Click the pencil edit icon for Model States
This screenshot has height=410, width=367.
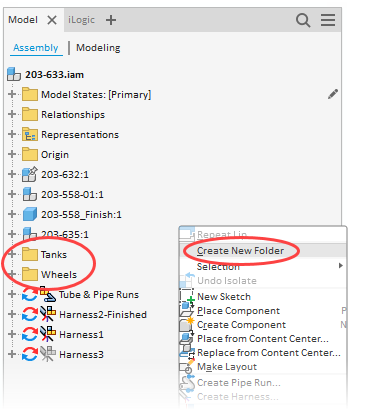coord(333,94)
